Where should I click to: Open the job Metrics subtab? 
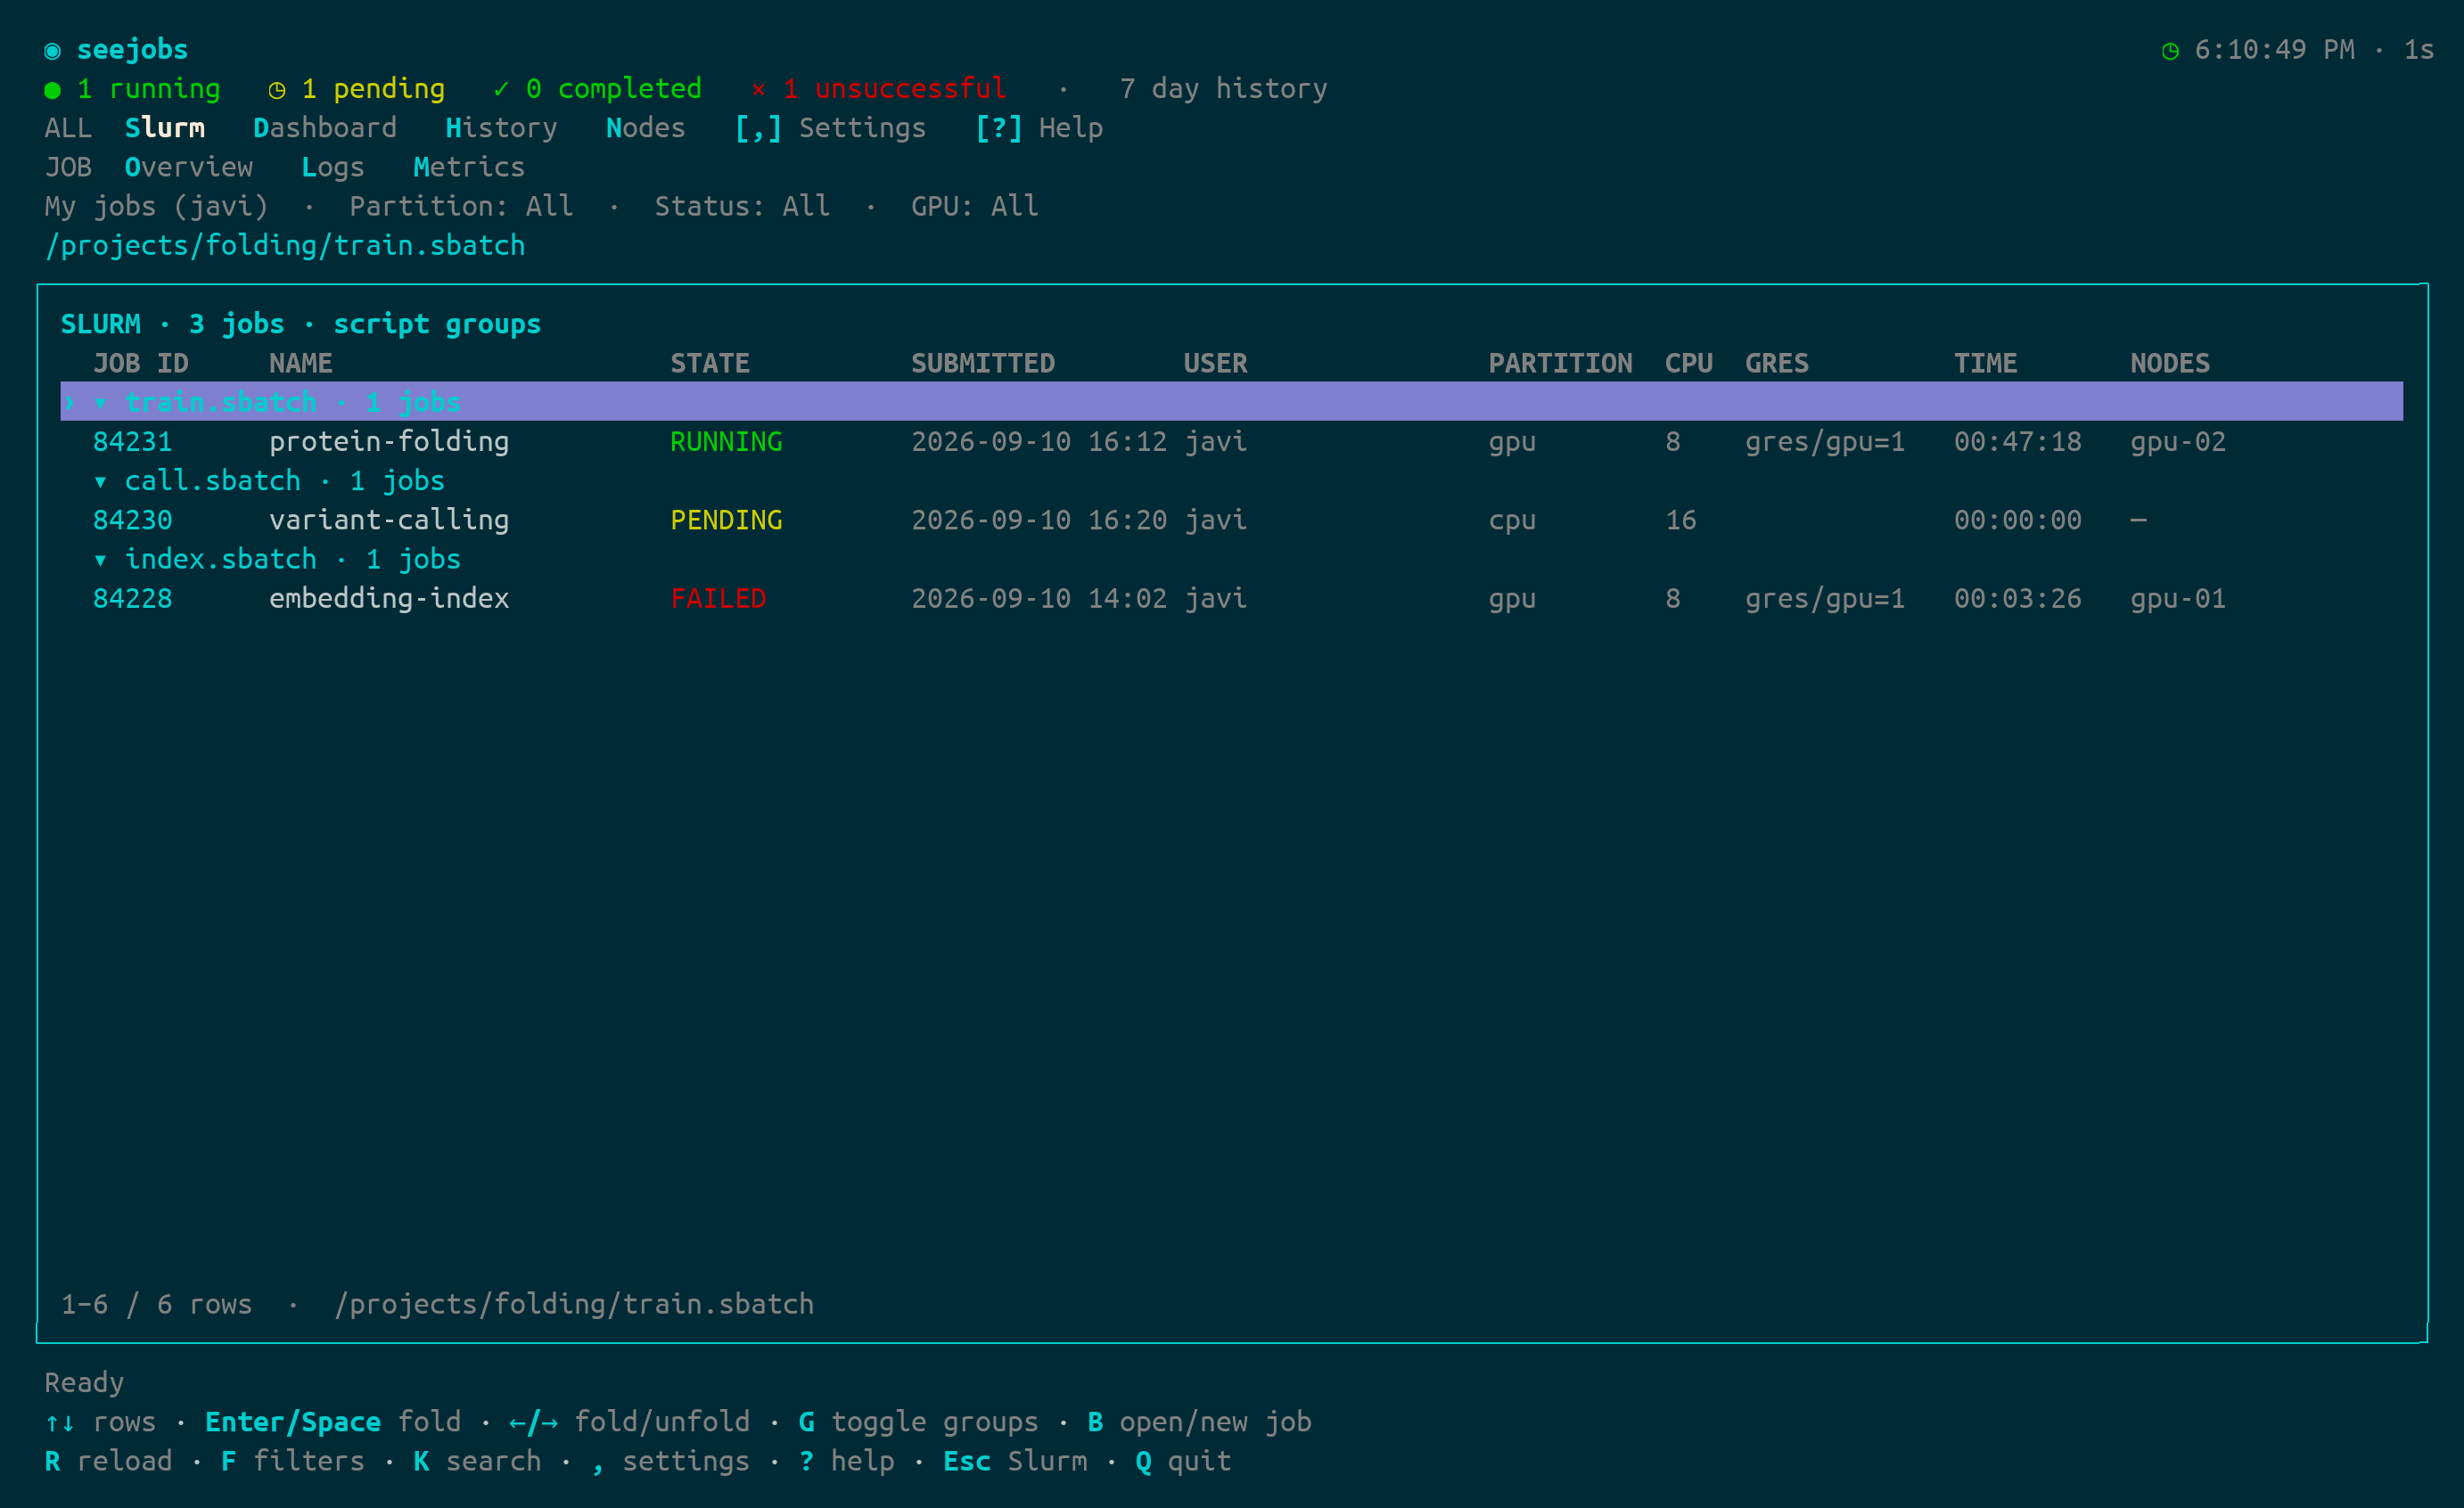point(469,167)
